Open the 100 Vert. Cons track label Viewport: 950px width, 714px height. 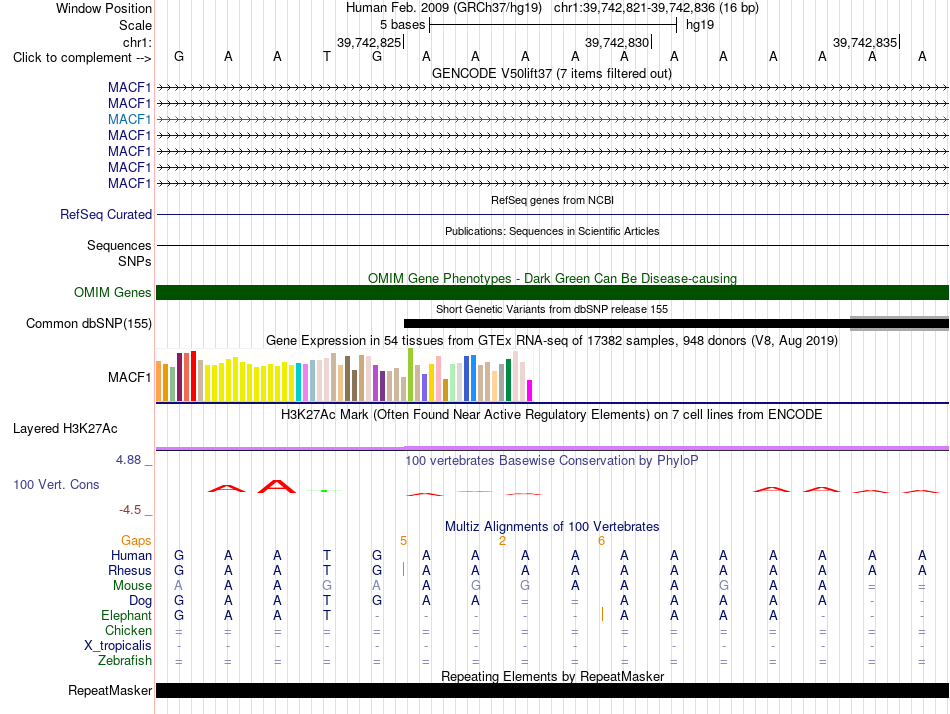[56, 484]
